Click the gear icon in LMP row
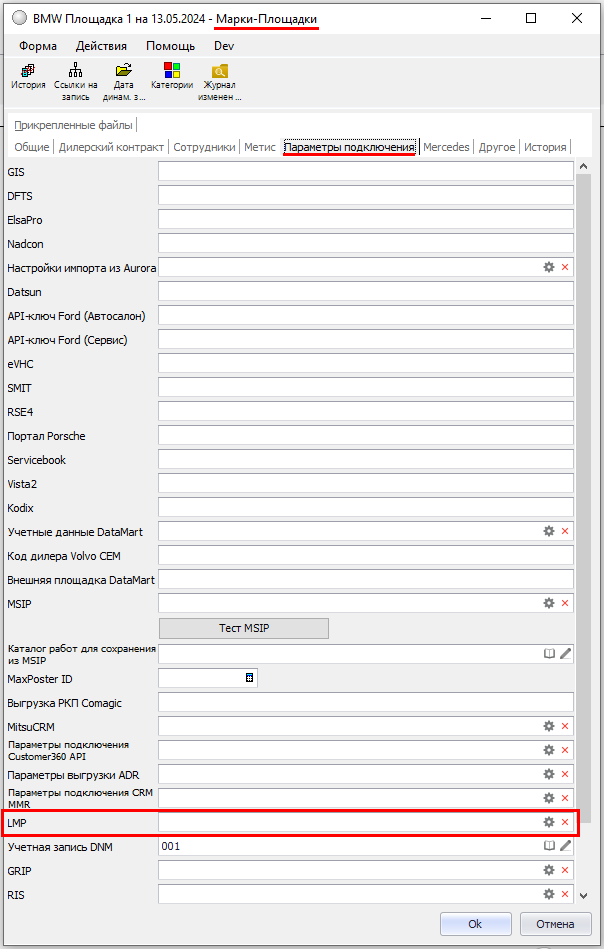 click(548, 822)
